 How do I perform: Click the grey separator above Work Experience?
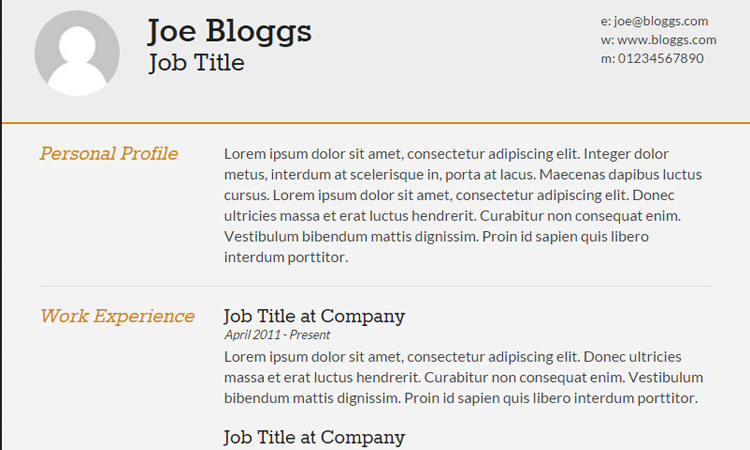pos(376,286)
